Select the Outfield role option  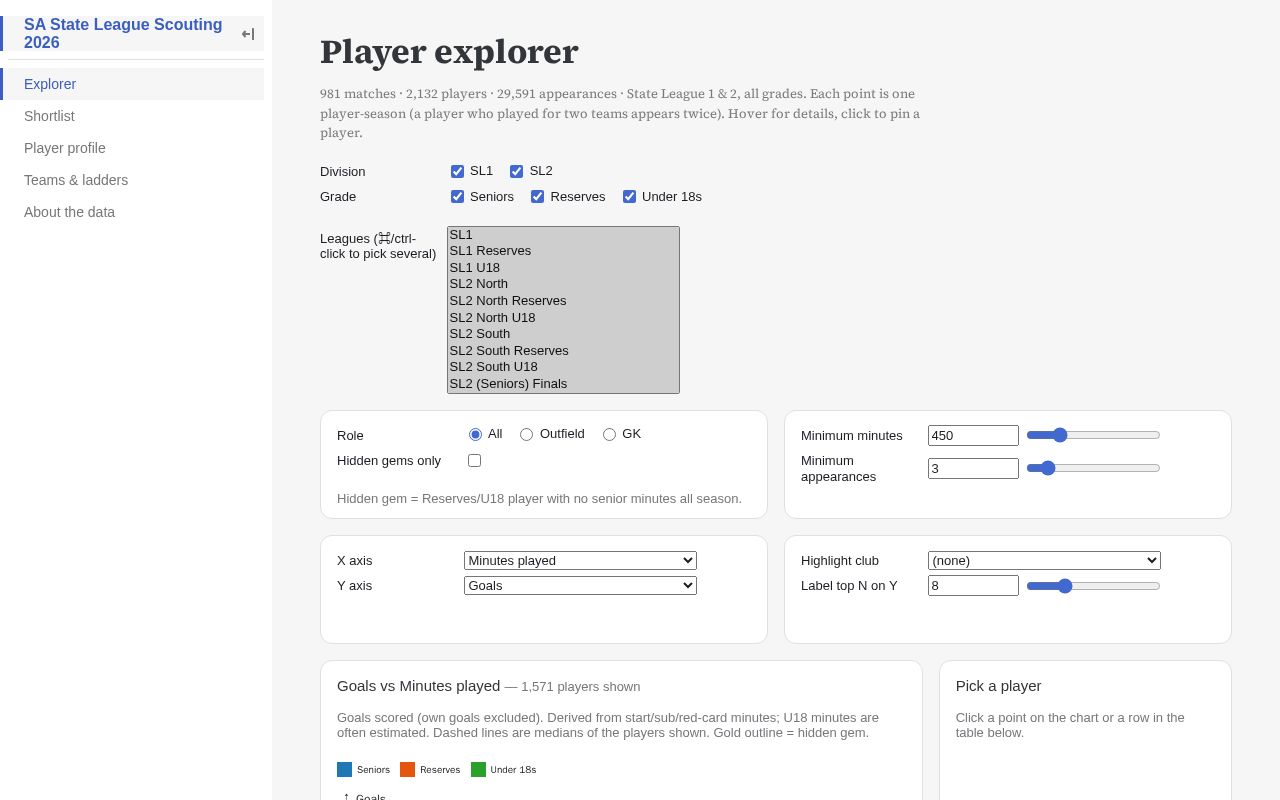click(x=526, y=434)
